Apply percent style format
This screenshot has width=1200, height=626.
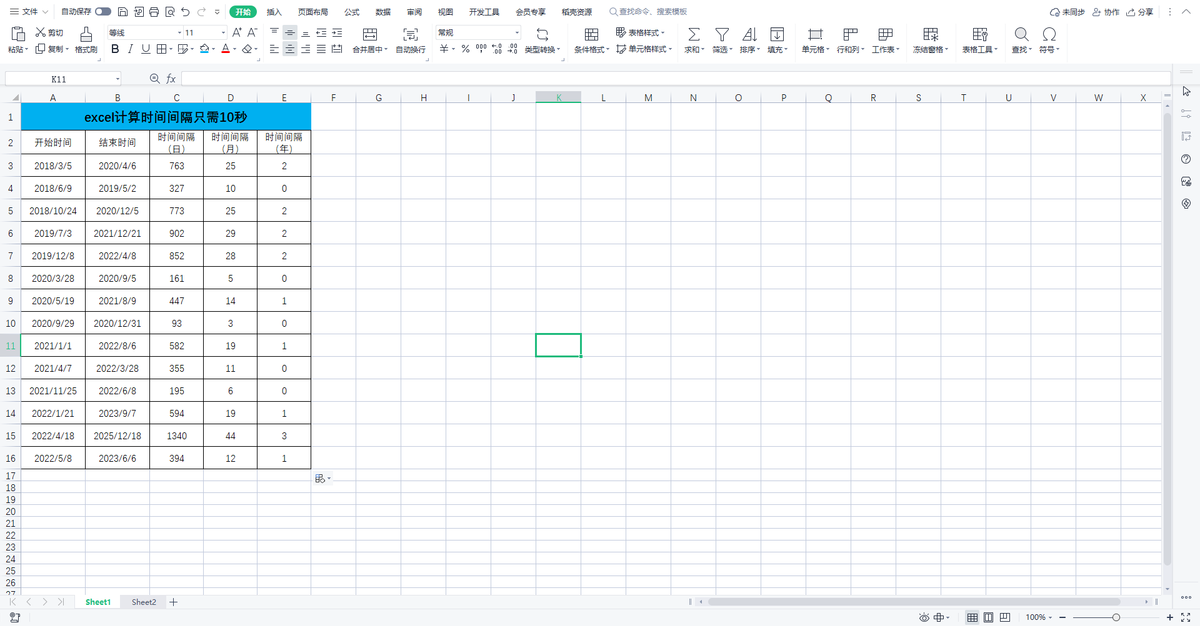(x=465, y=48)
